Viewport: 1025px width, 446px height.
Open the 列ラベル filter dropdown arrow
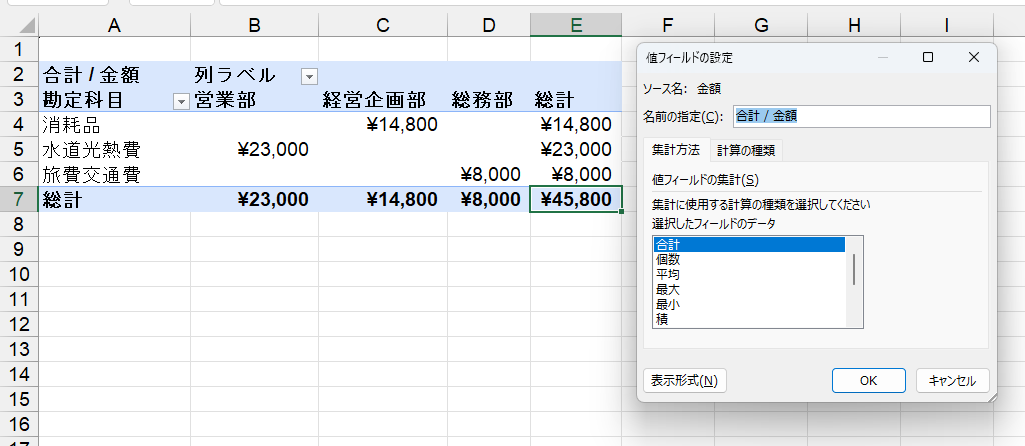click(x=309, y=76)
